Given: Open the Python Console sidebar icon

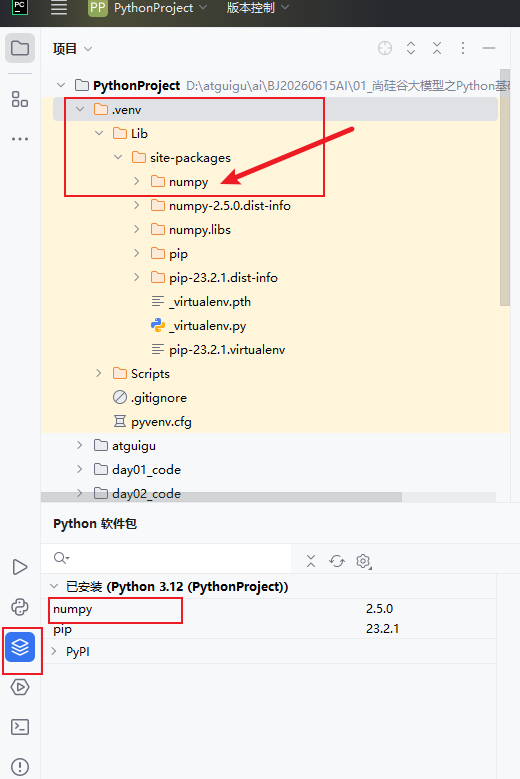Looking at the screenshot, I should [x=20, y=607].
